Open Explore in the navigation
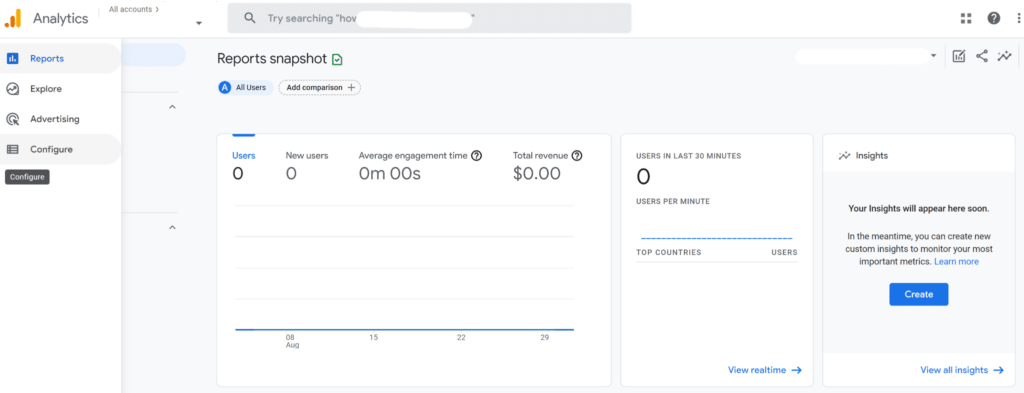The width and height of the screenshot is (1024, 393). pos(60,89)
